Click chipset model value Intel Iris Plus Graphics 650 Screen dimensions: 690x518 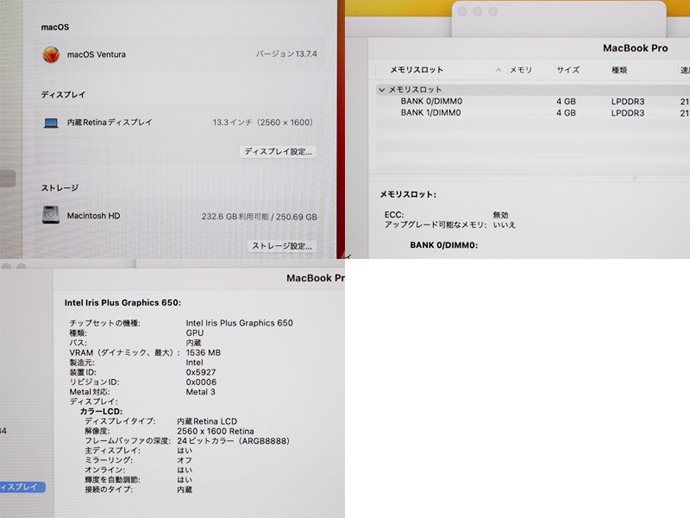click(x=239, y=323)
